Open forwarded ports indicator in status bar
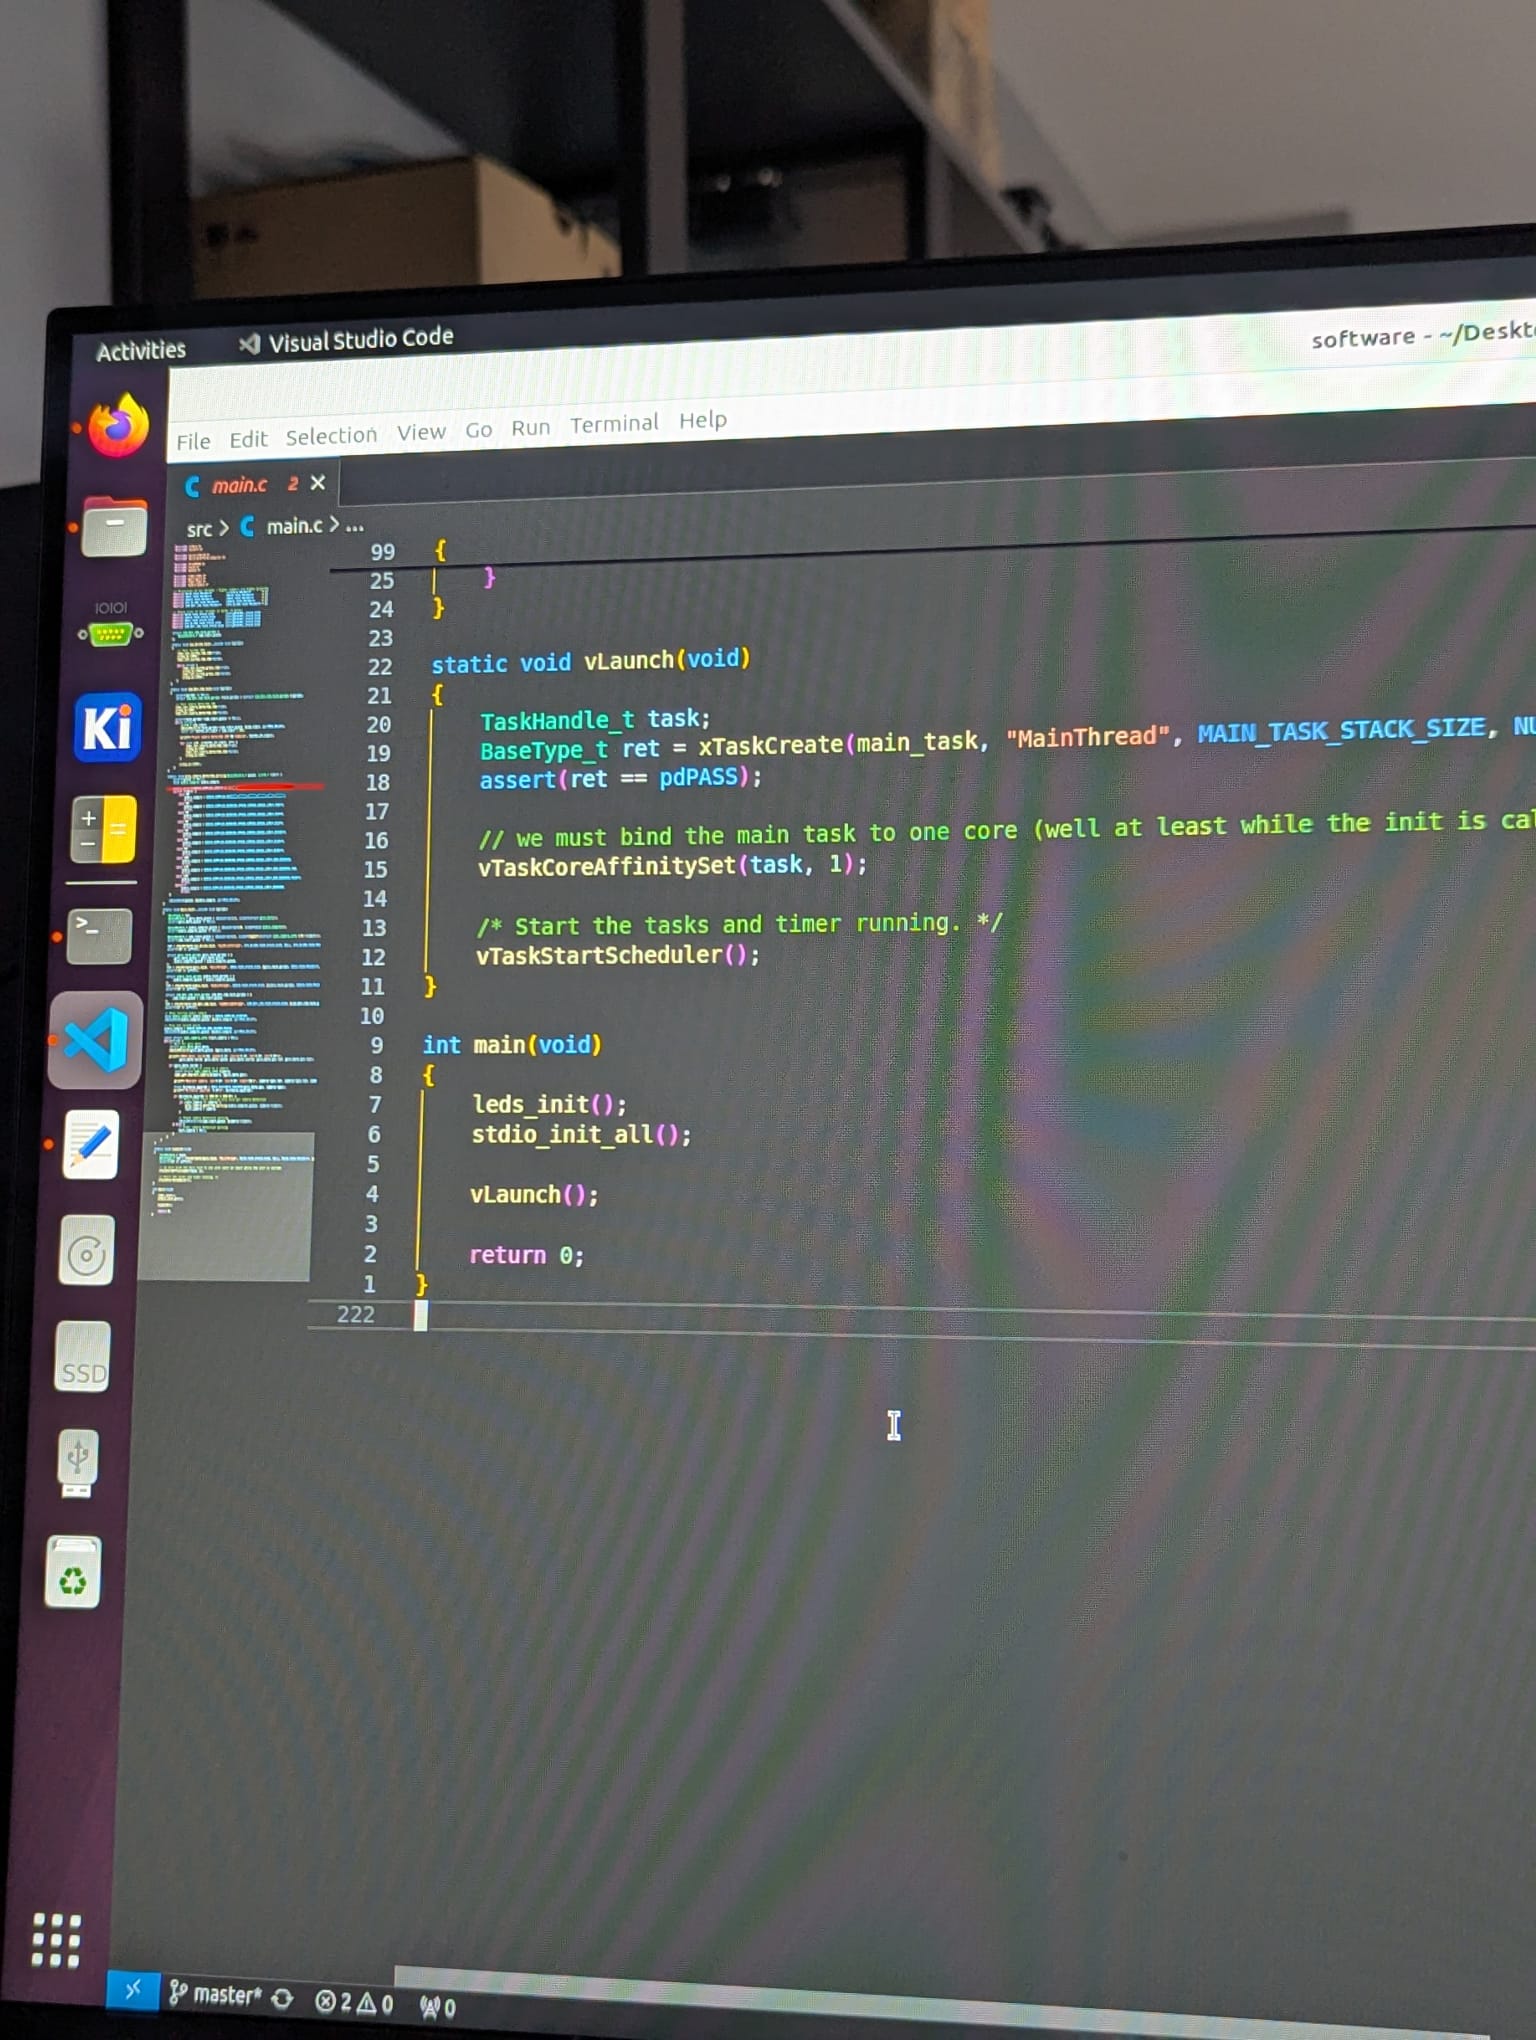Viewport: 1536px width, 2040px height. pyautogui.click(x=438, y=2006)
